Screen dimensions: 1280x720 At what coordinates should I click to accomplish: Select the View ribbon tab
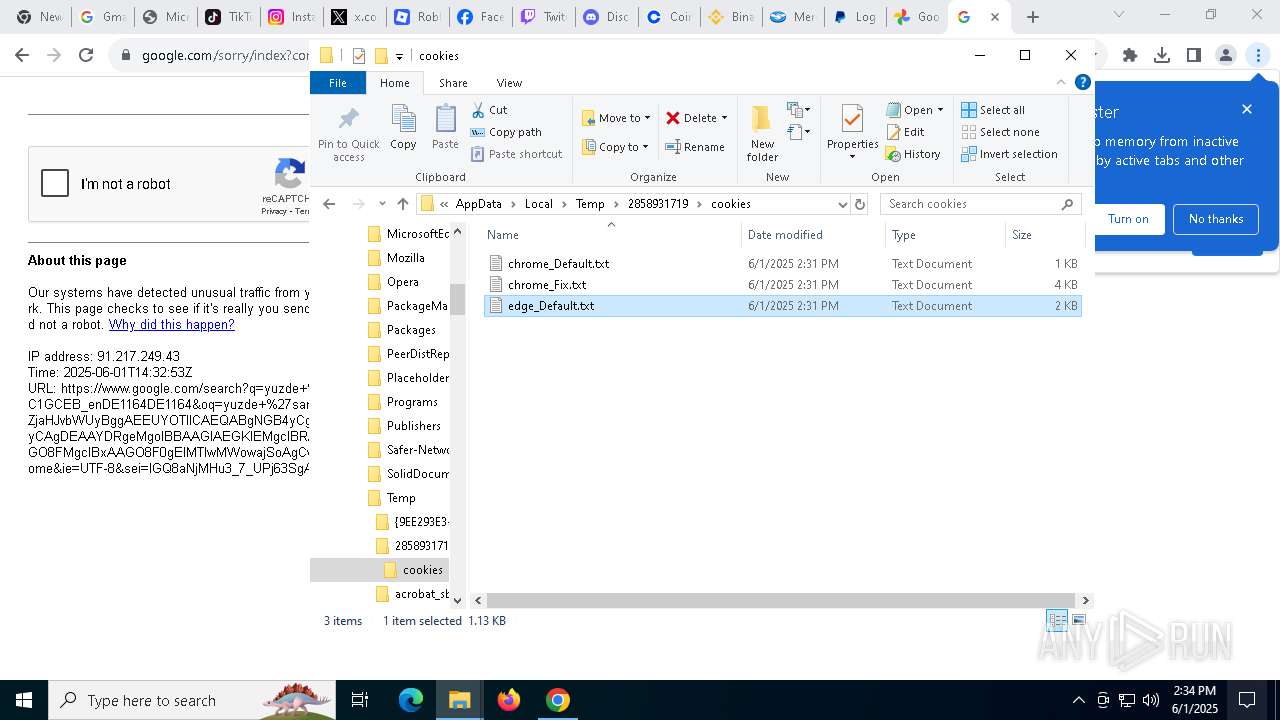click(x=509, y=83)
